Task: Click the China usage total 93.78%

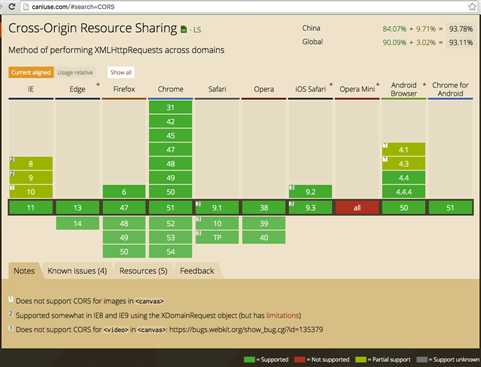Action: (x=461, y=29)
